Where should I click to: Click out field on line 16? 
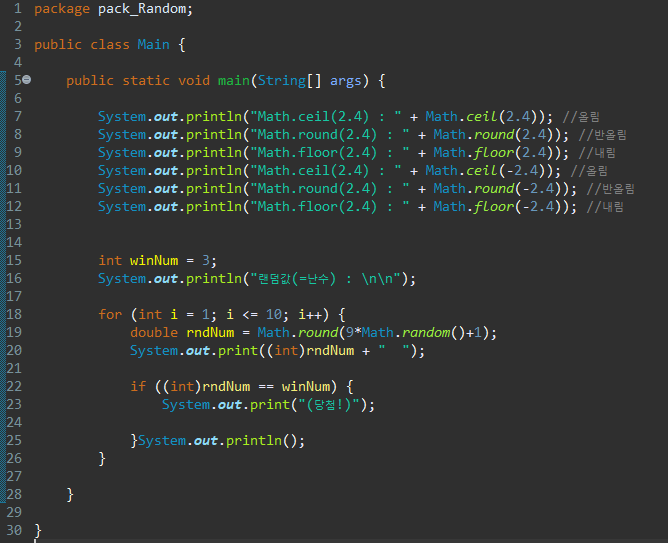coord(166,279)
